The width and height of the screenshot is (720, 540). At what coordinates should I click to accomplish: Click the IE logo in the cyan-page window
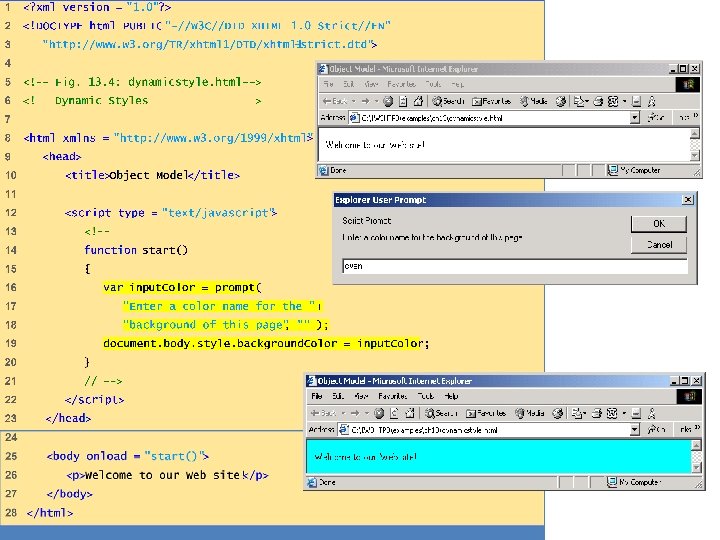(689, 396)
